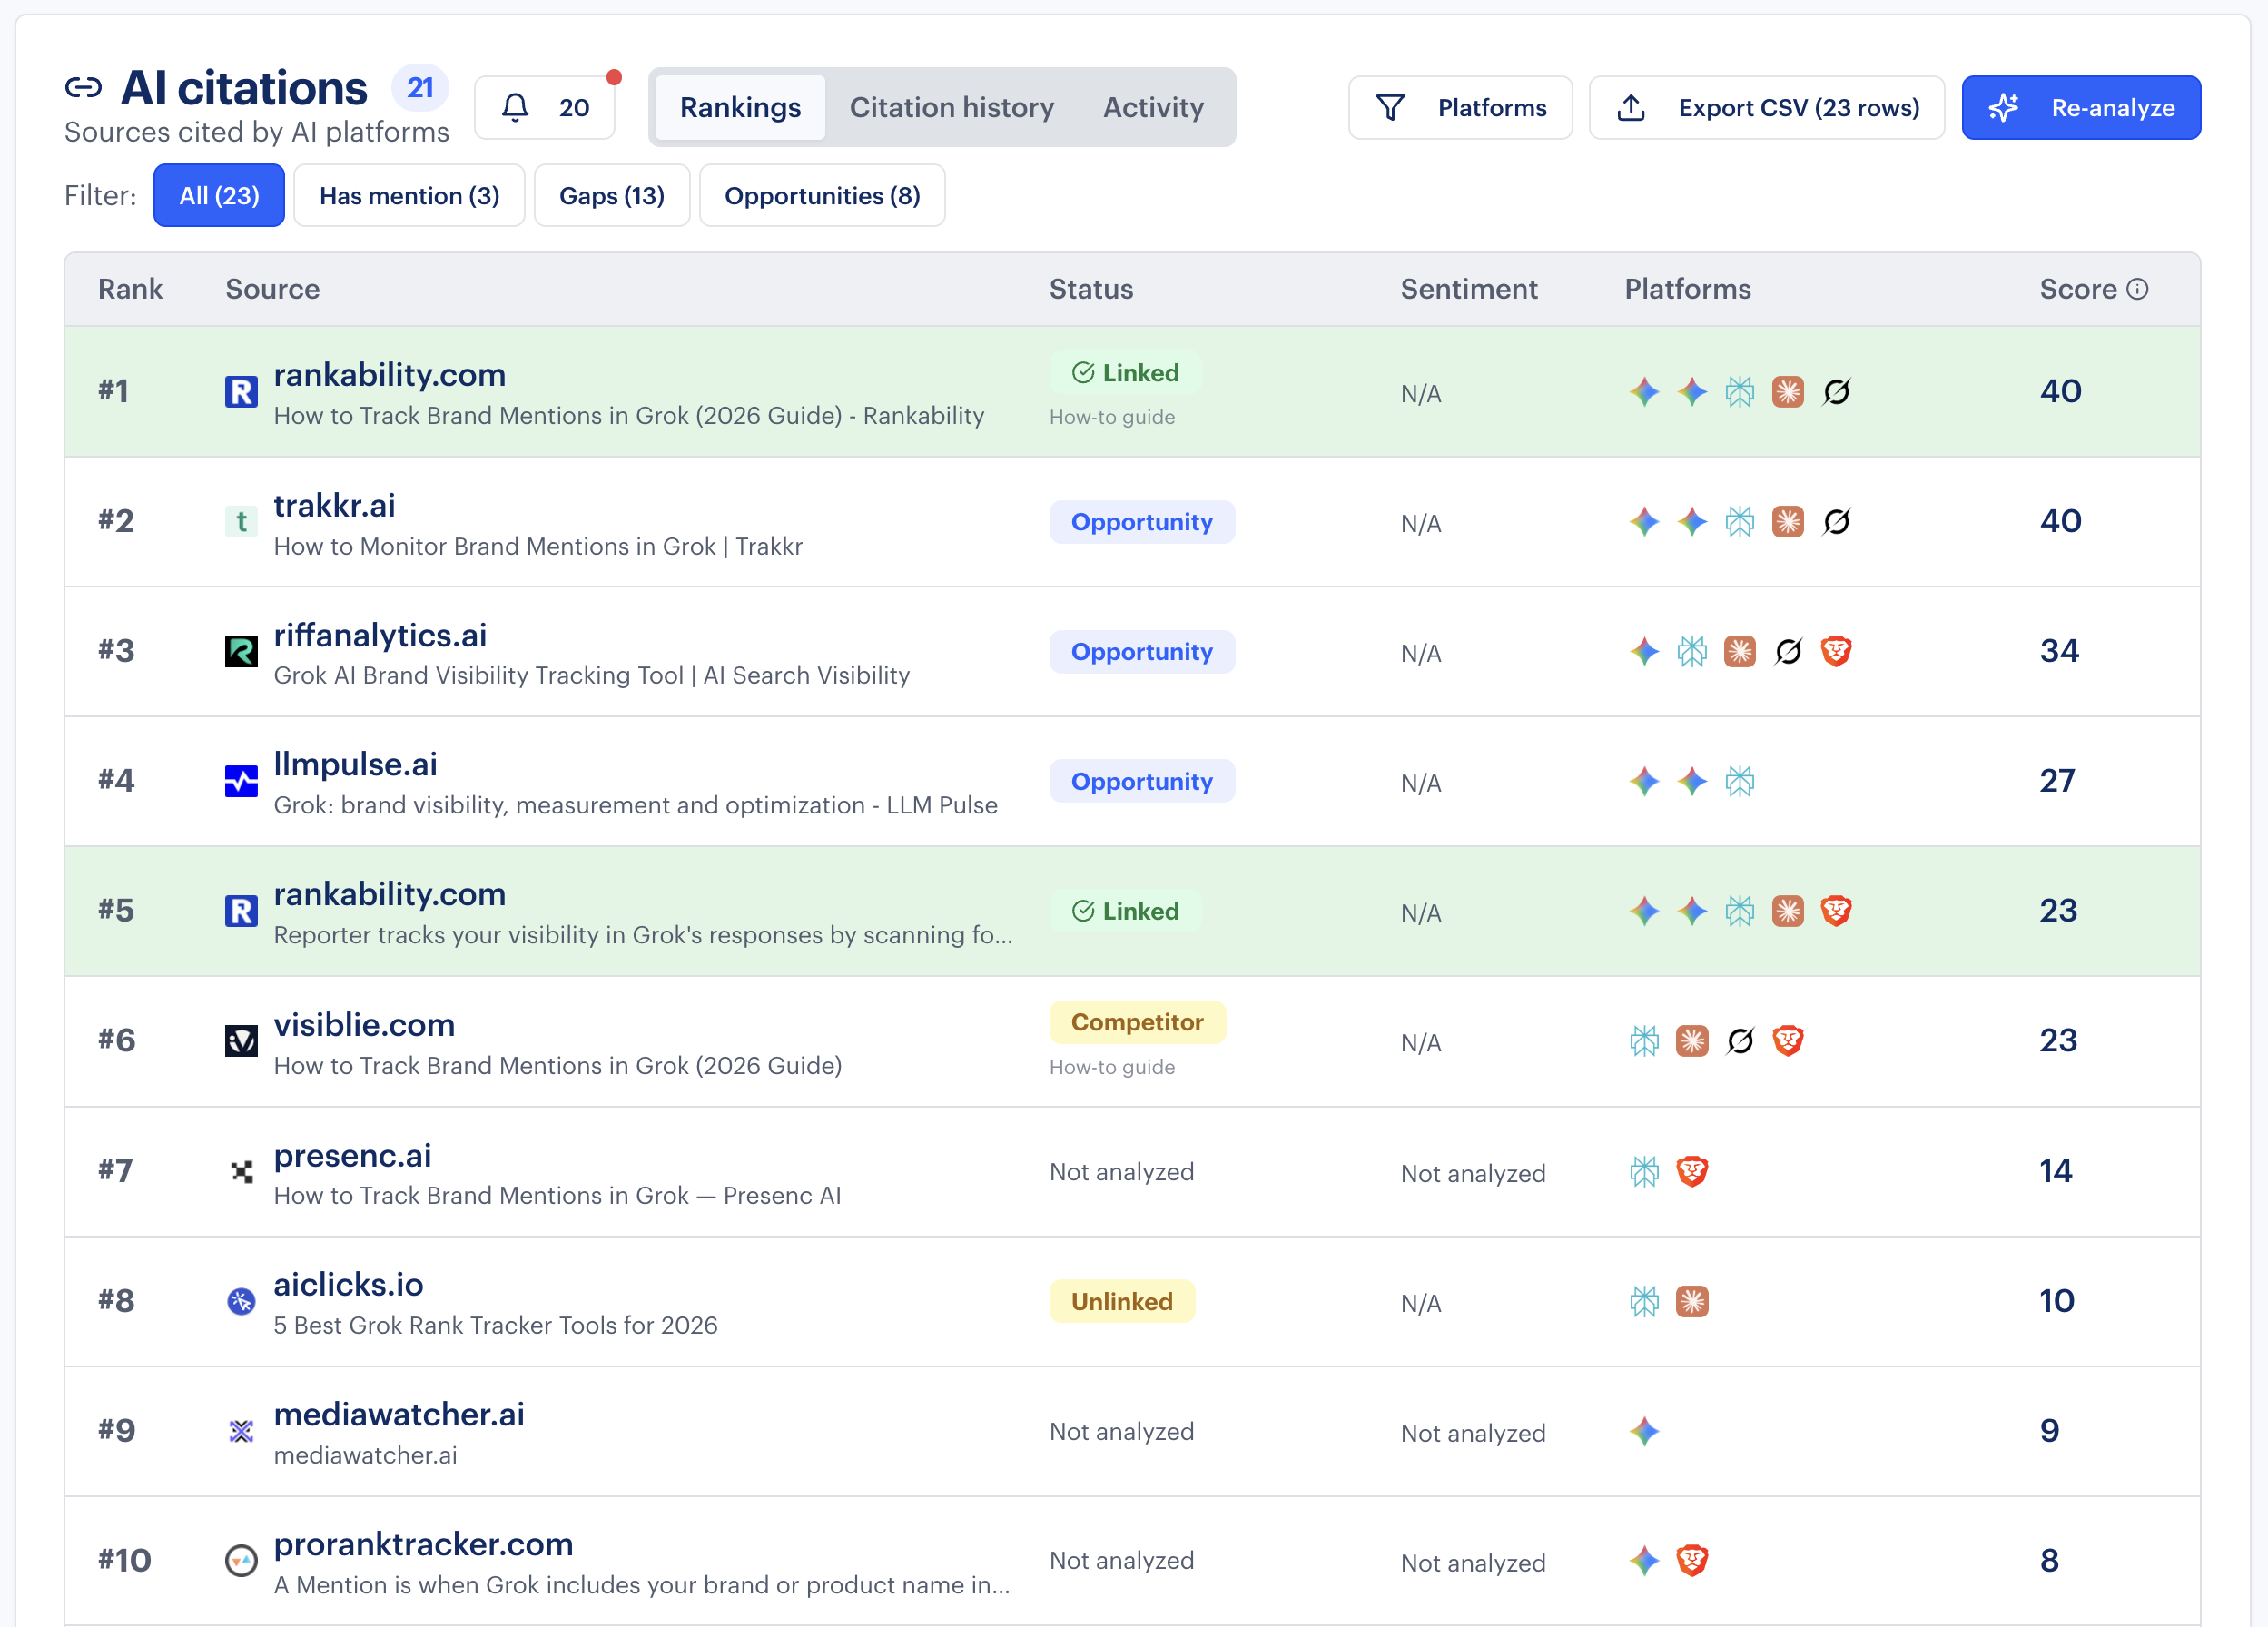This screenshot has height=1627, width=2268.
Task: Click "How to Monitor Brand Mentions in Grok | Trakkr"
Action: [538, 546]
